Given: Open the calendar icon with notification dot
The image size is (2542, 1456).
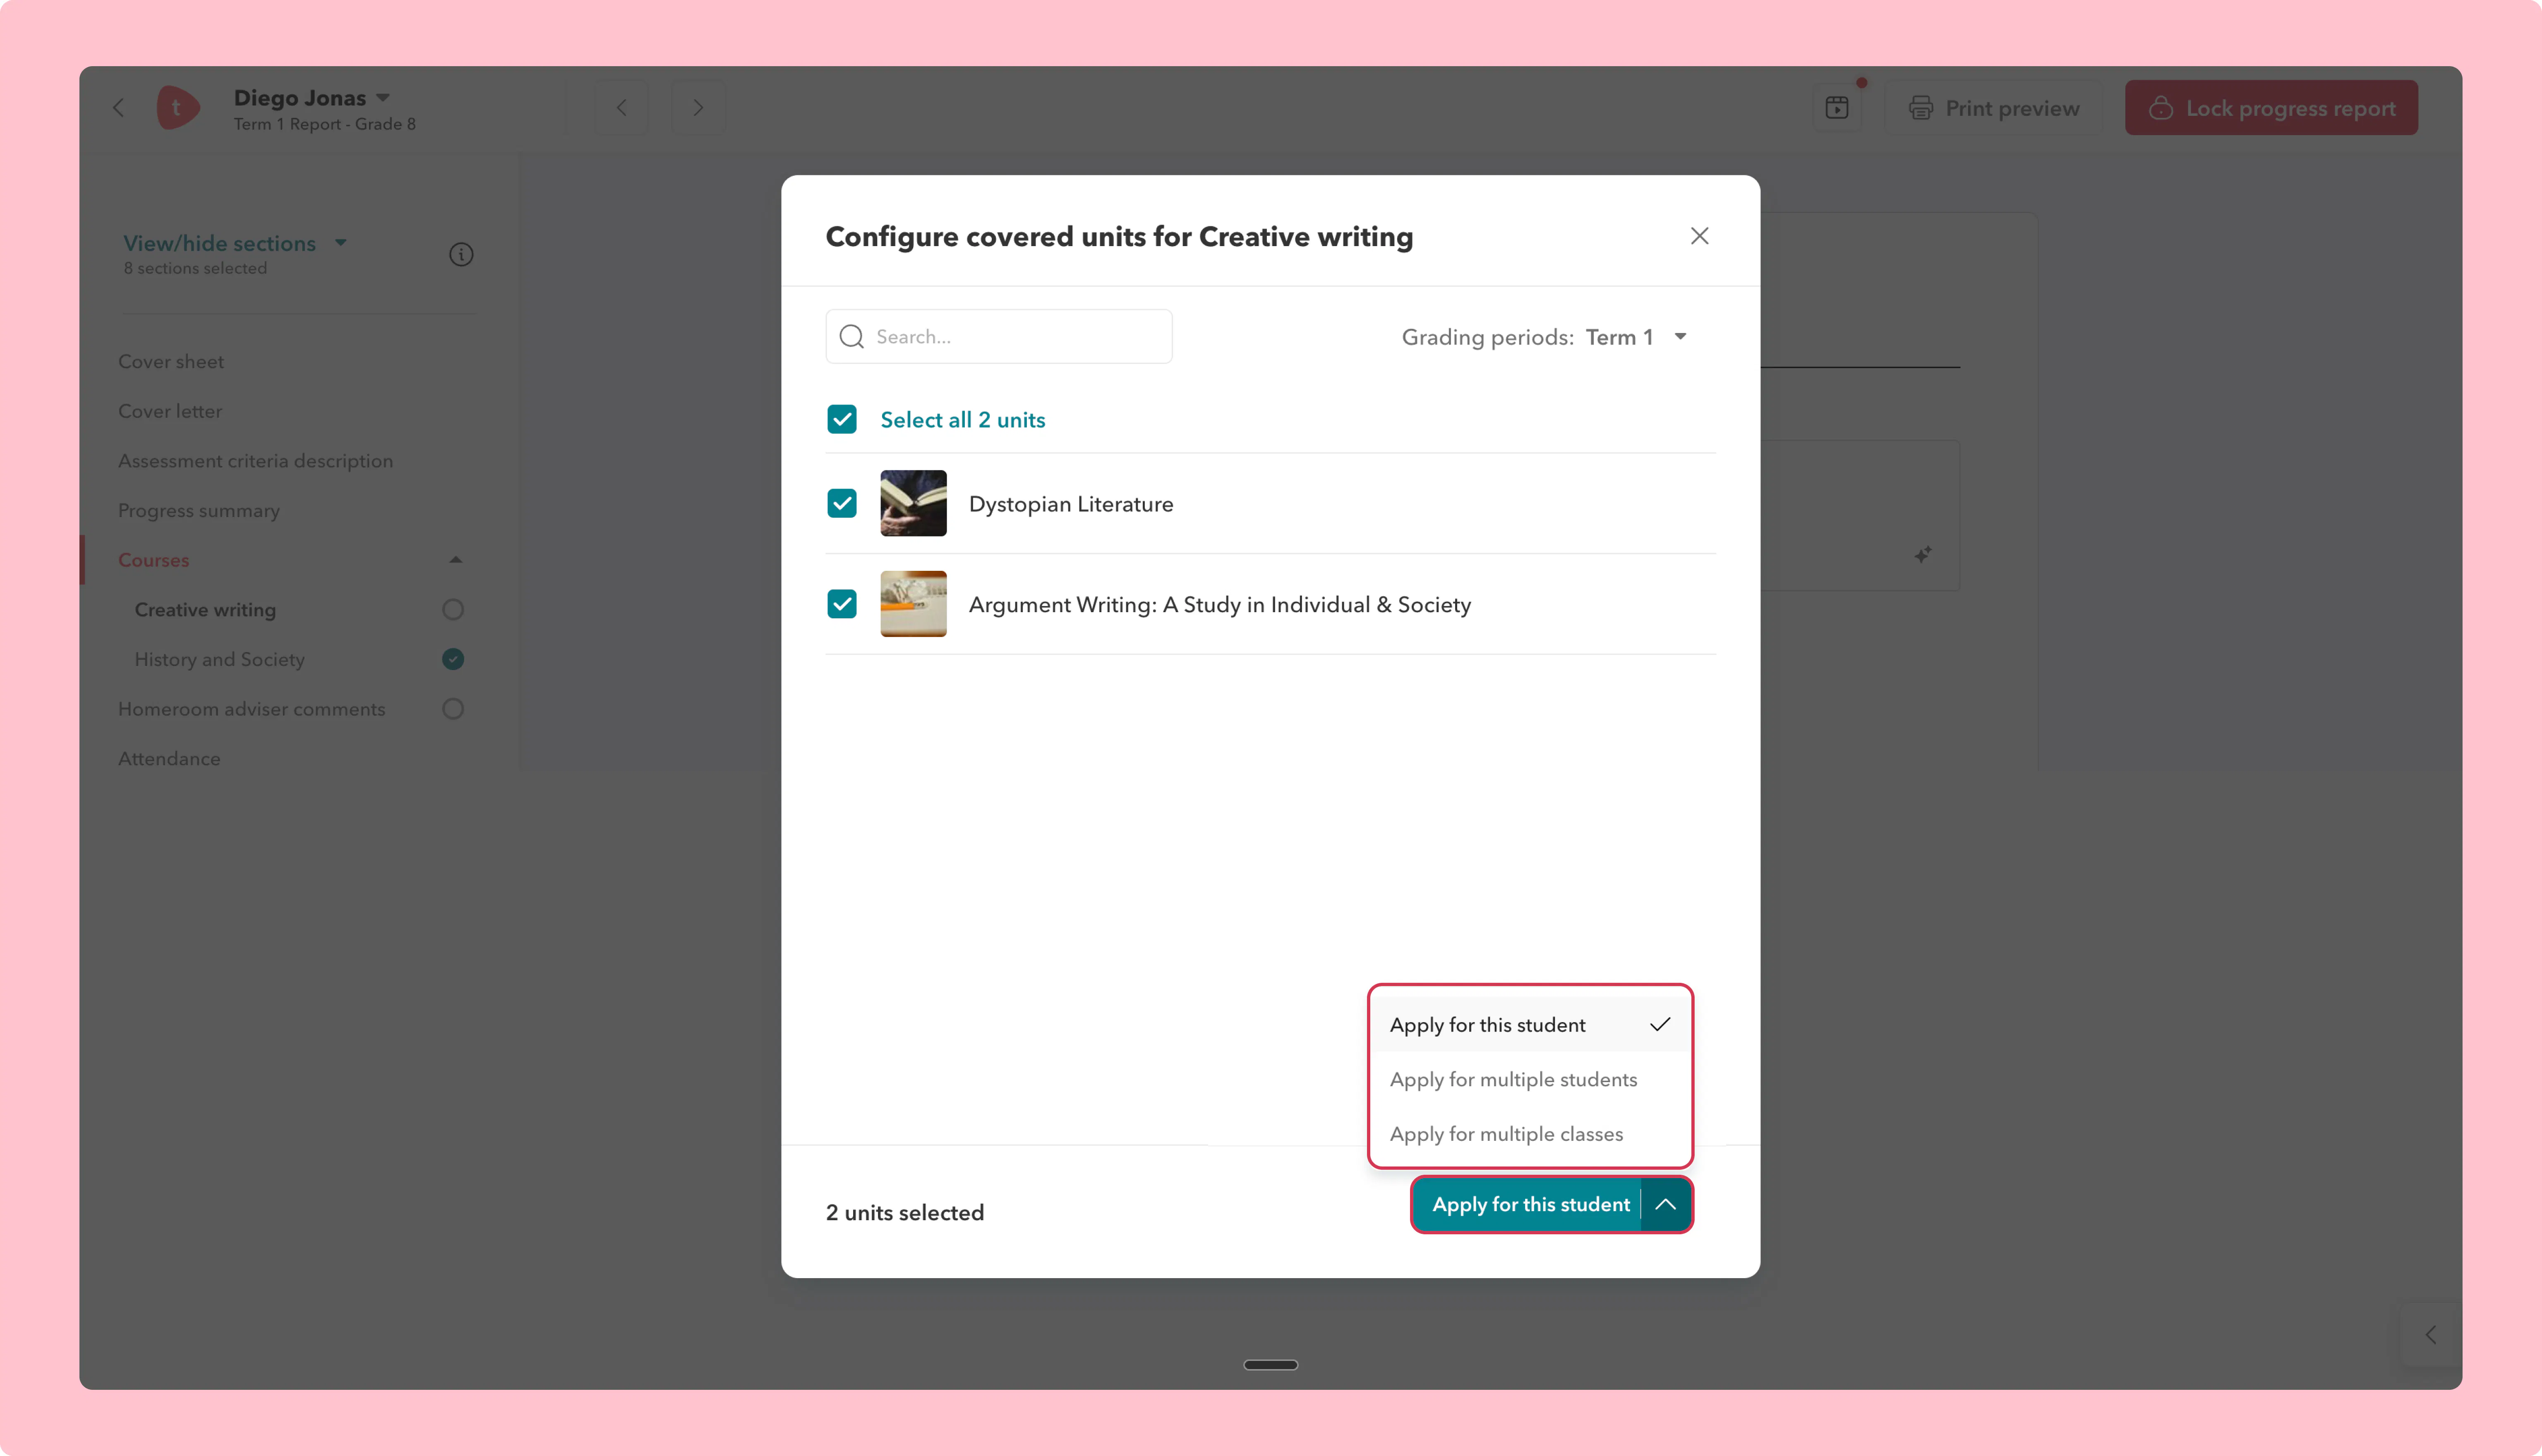Looking at the screenshot, I should [1837, 108].
